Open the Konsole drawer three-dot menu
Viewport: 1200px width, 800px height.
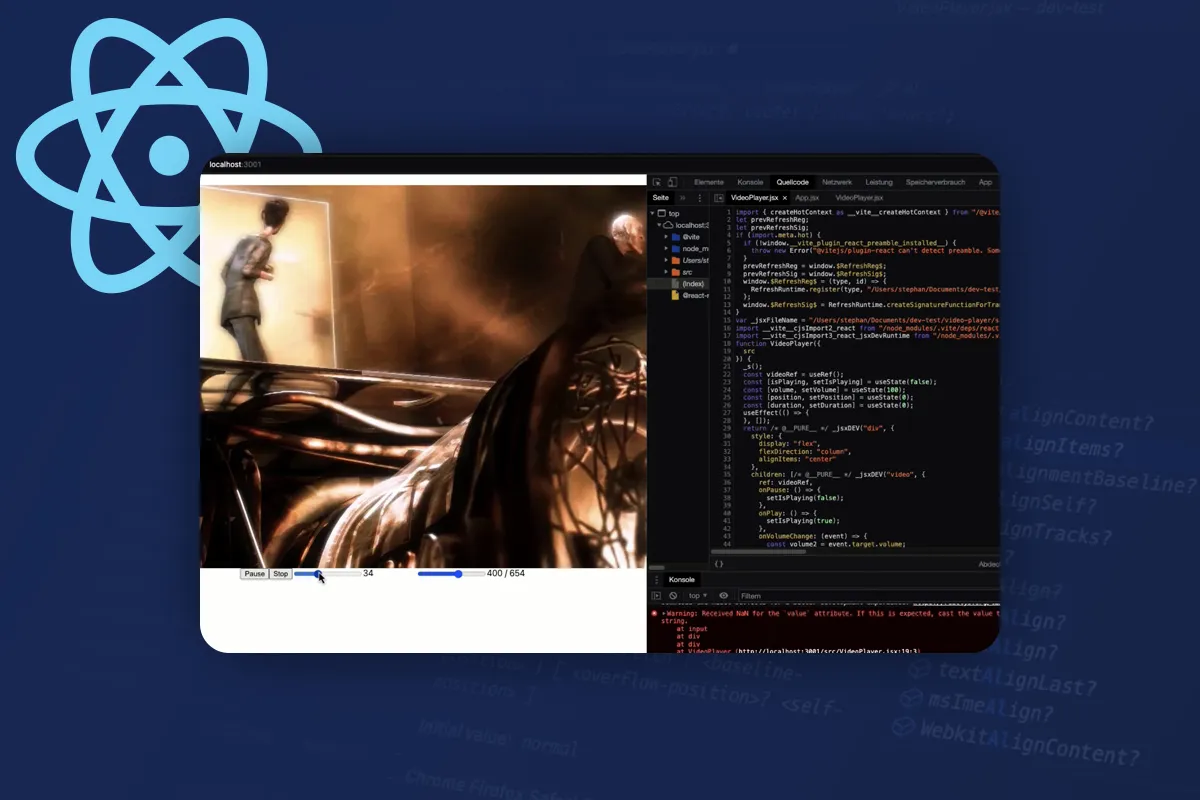[656, 580]
